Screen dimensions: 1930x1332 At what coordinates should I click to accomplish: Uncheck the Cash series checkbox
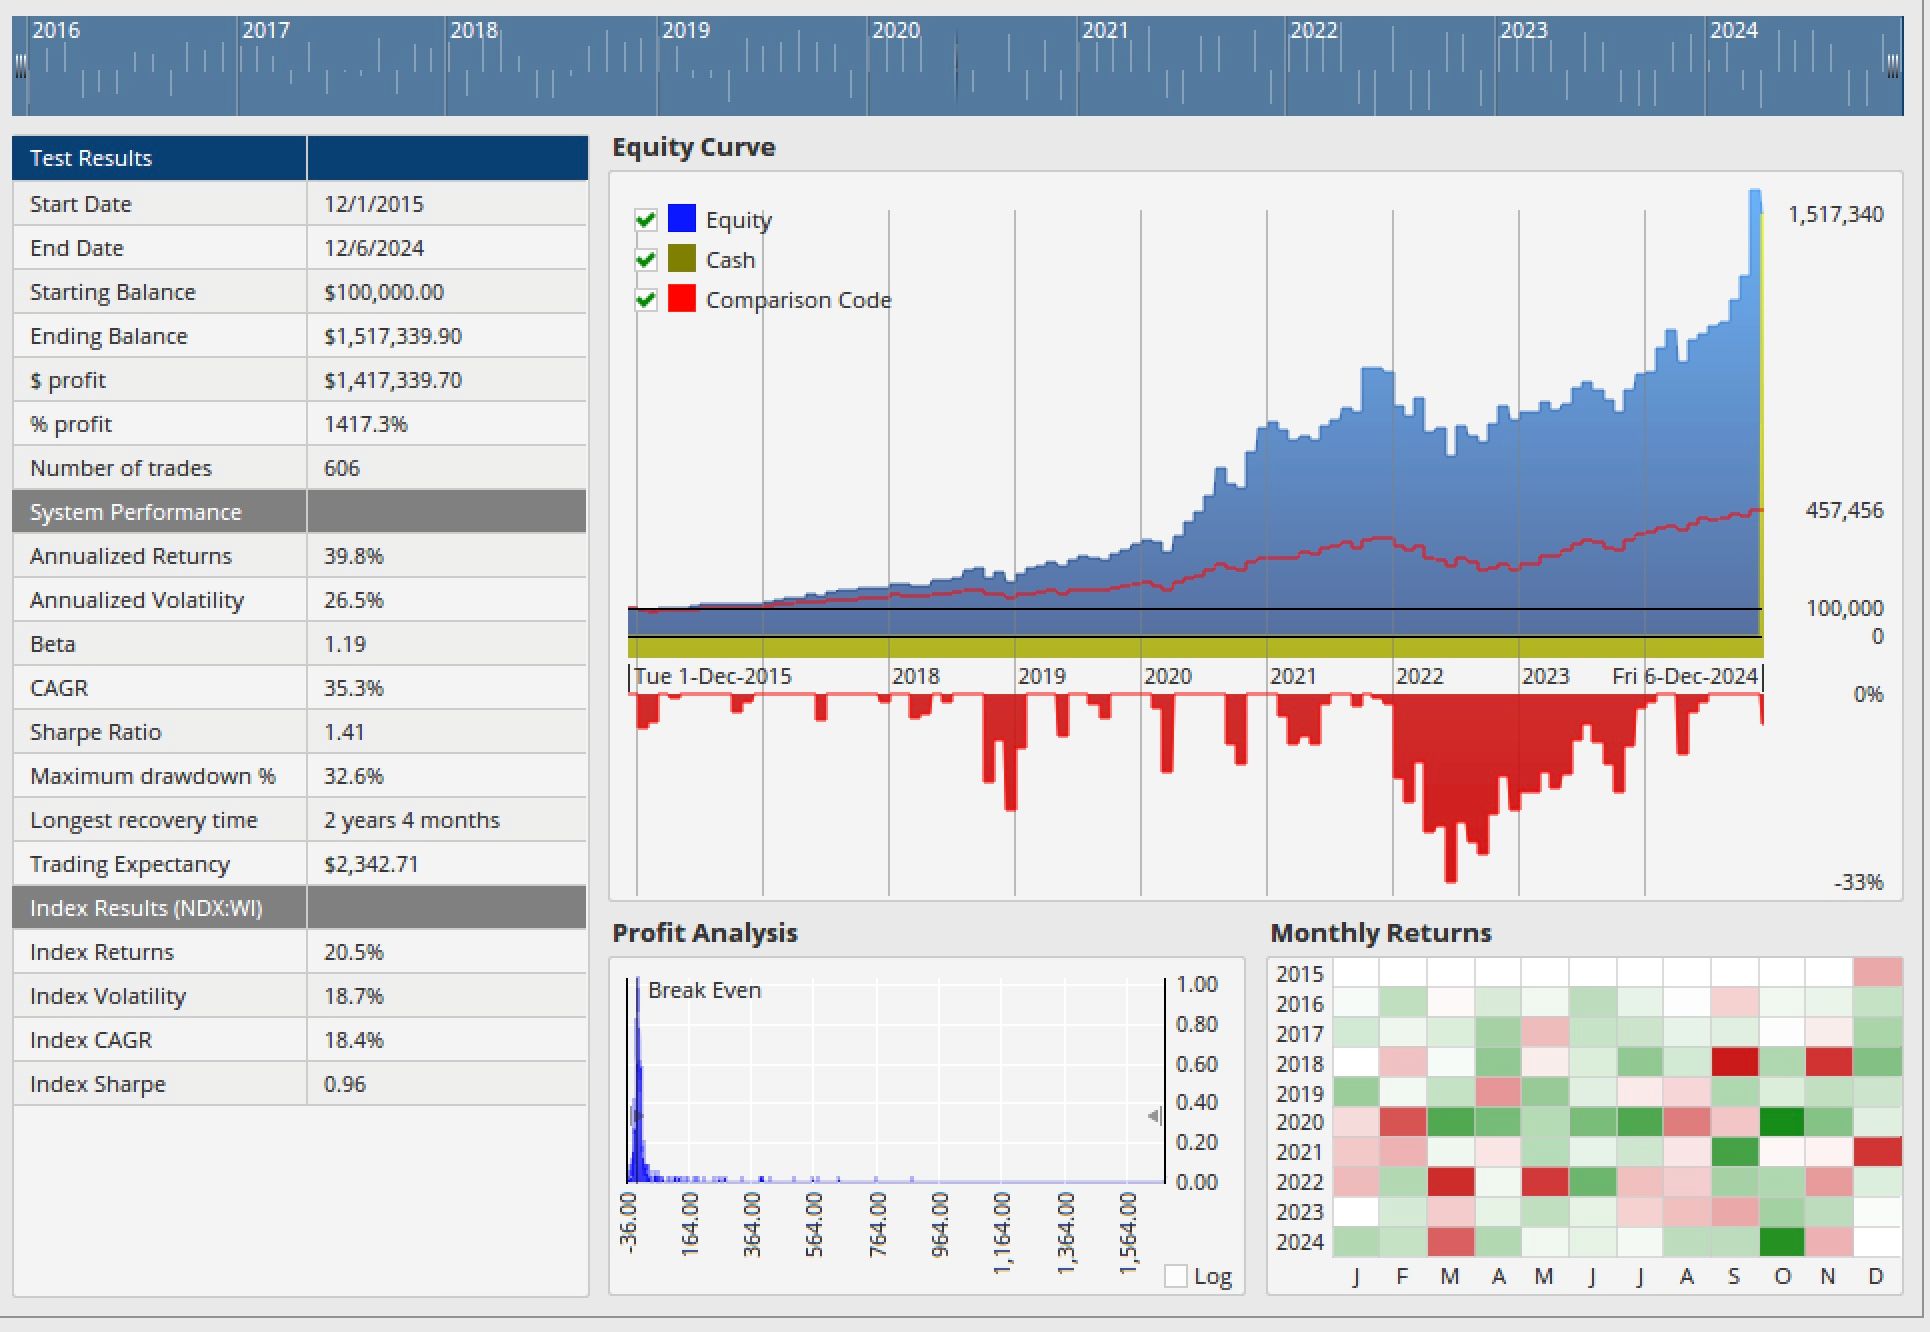646,260
